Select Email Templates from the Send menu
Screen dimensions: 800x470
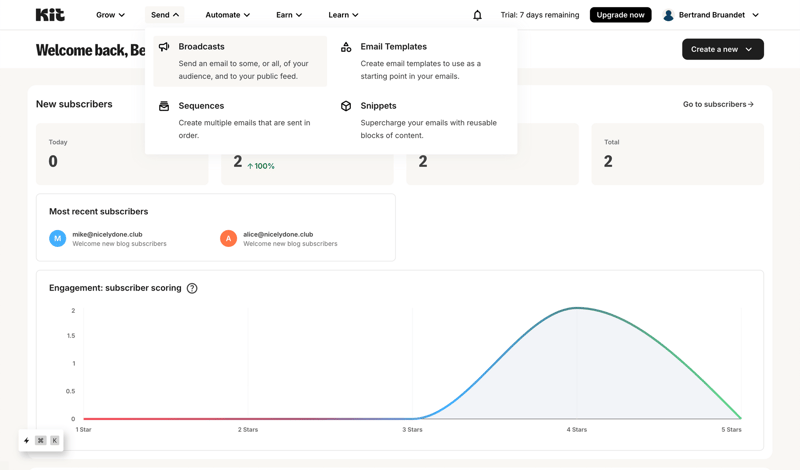point(422,61)
